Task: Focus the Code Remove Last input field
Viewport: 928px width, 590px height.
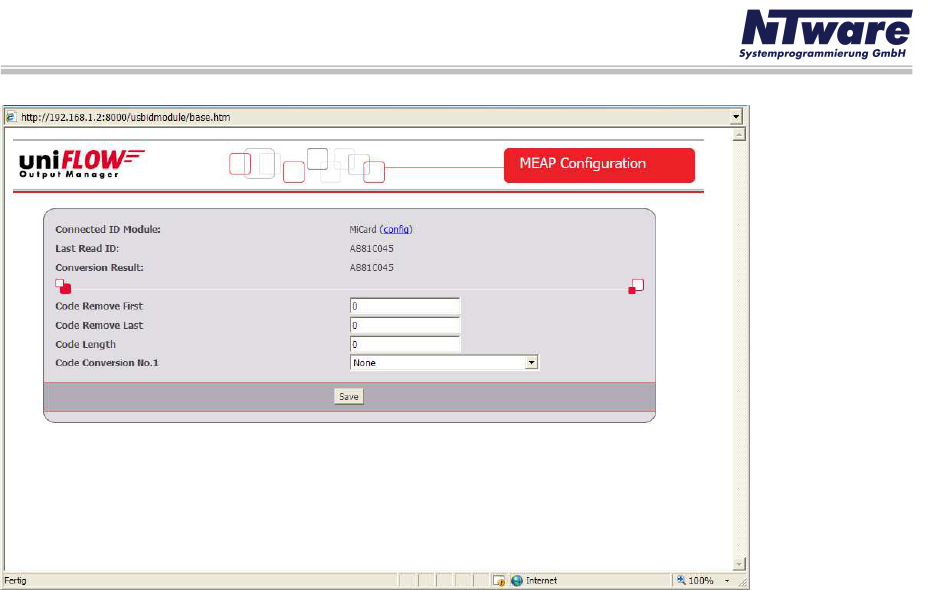Action: (405, 325)
